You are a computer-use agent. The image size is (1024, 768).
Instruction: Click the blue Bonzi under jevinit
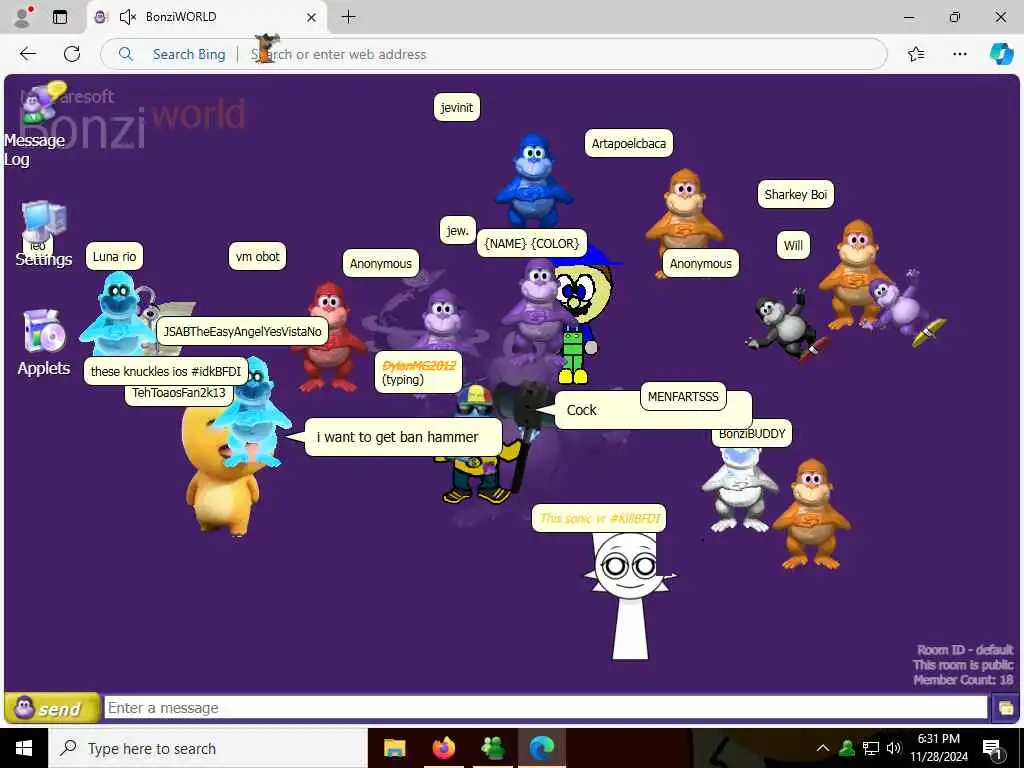pos(533,180)
